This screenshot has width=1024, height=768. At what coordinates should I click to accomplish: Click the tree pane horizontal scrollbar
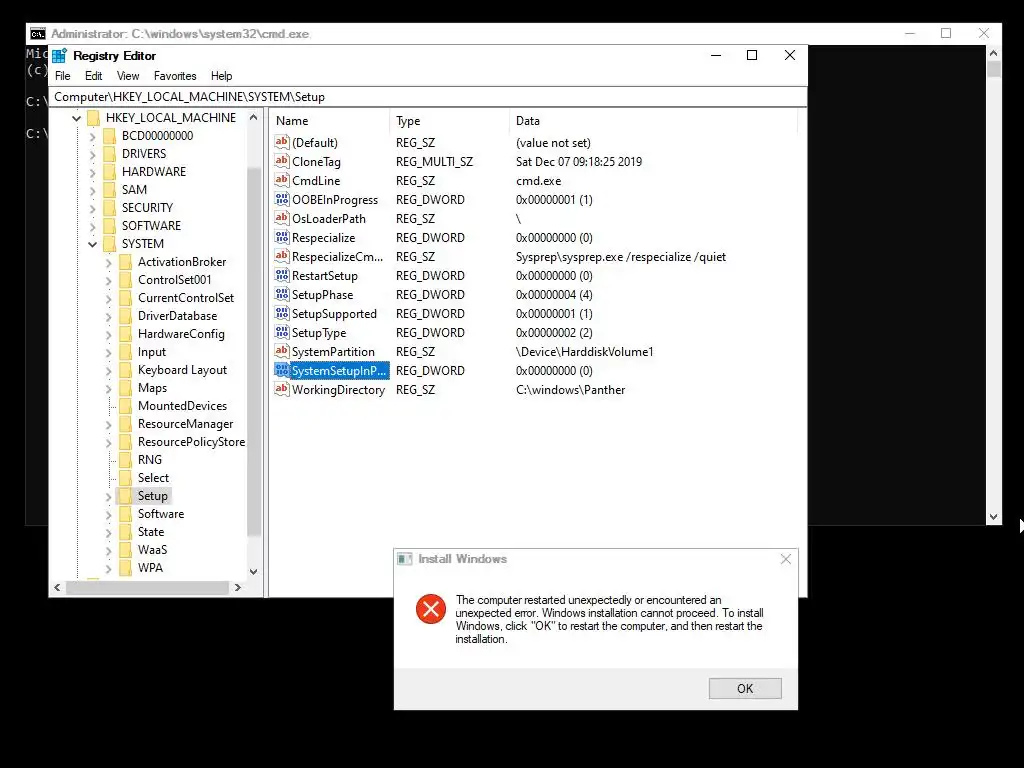click(x=148, y=587)
